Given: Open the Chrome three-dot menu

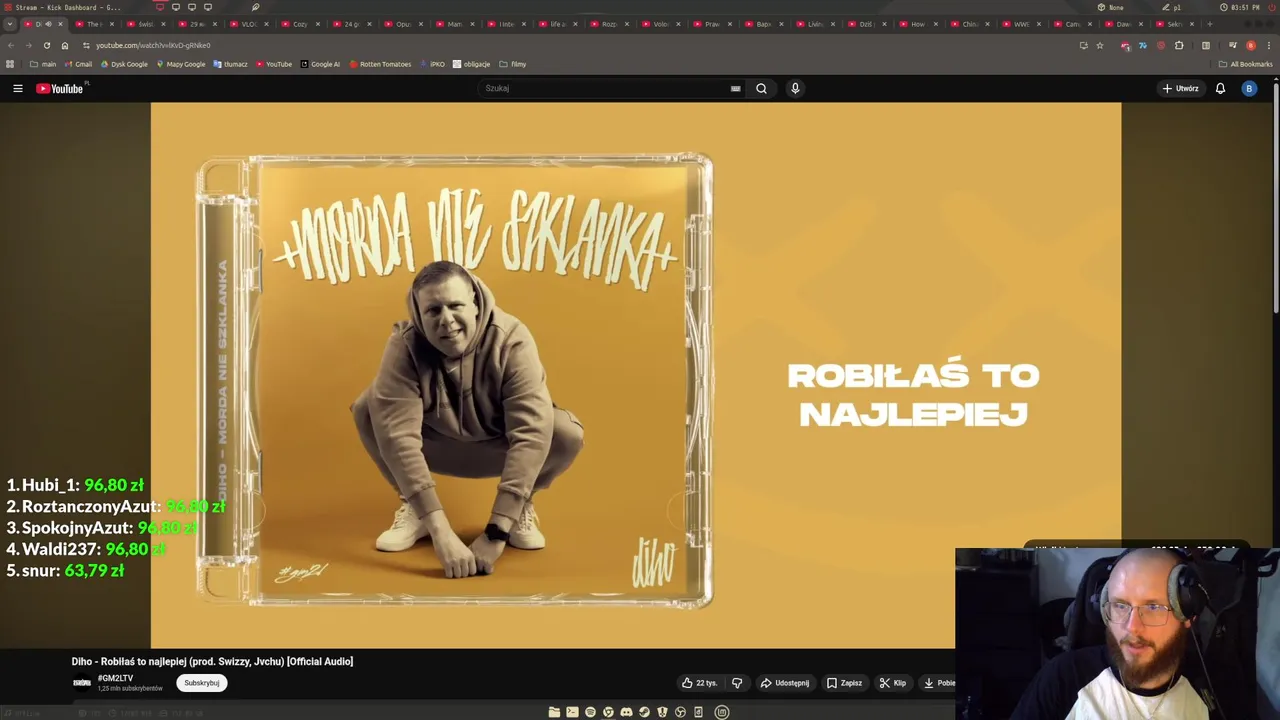Looking at the screenshot, I should point(1269,45).
